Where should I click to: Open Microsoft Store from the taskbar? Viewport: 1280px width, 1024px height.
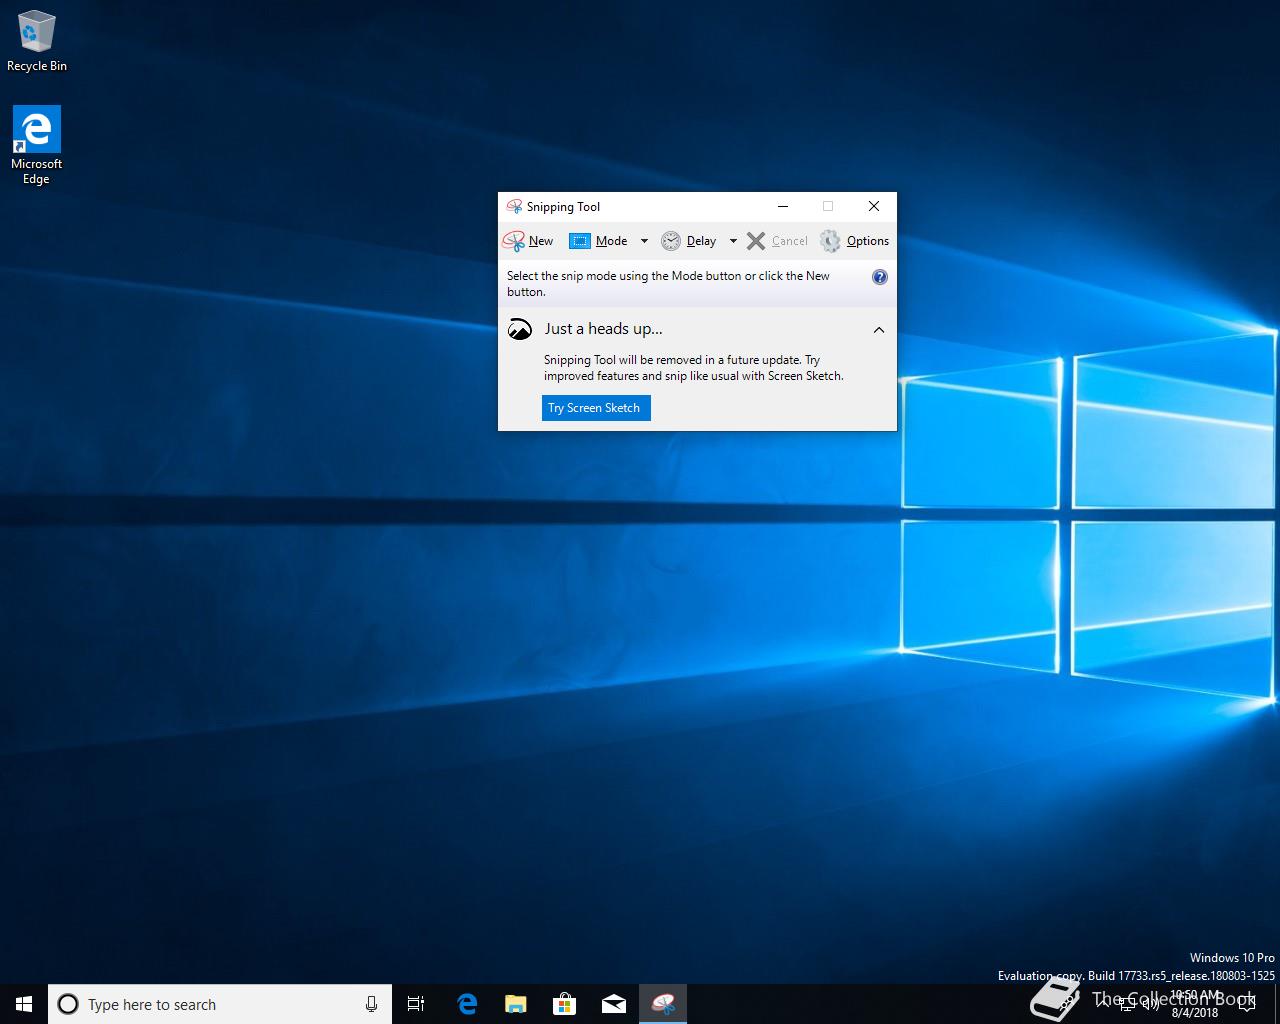point(565,1004)
